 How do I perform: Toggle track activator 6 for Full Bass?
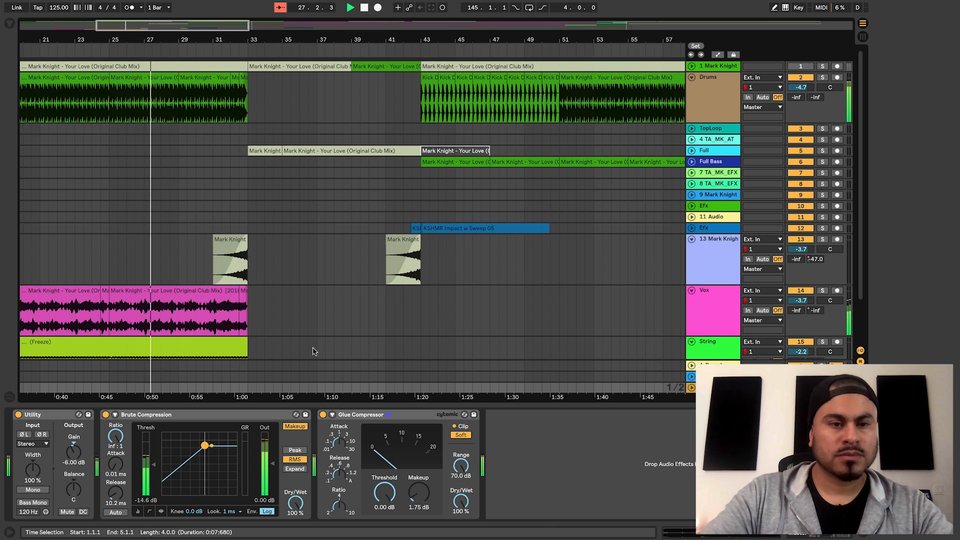pos(800,162)
